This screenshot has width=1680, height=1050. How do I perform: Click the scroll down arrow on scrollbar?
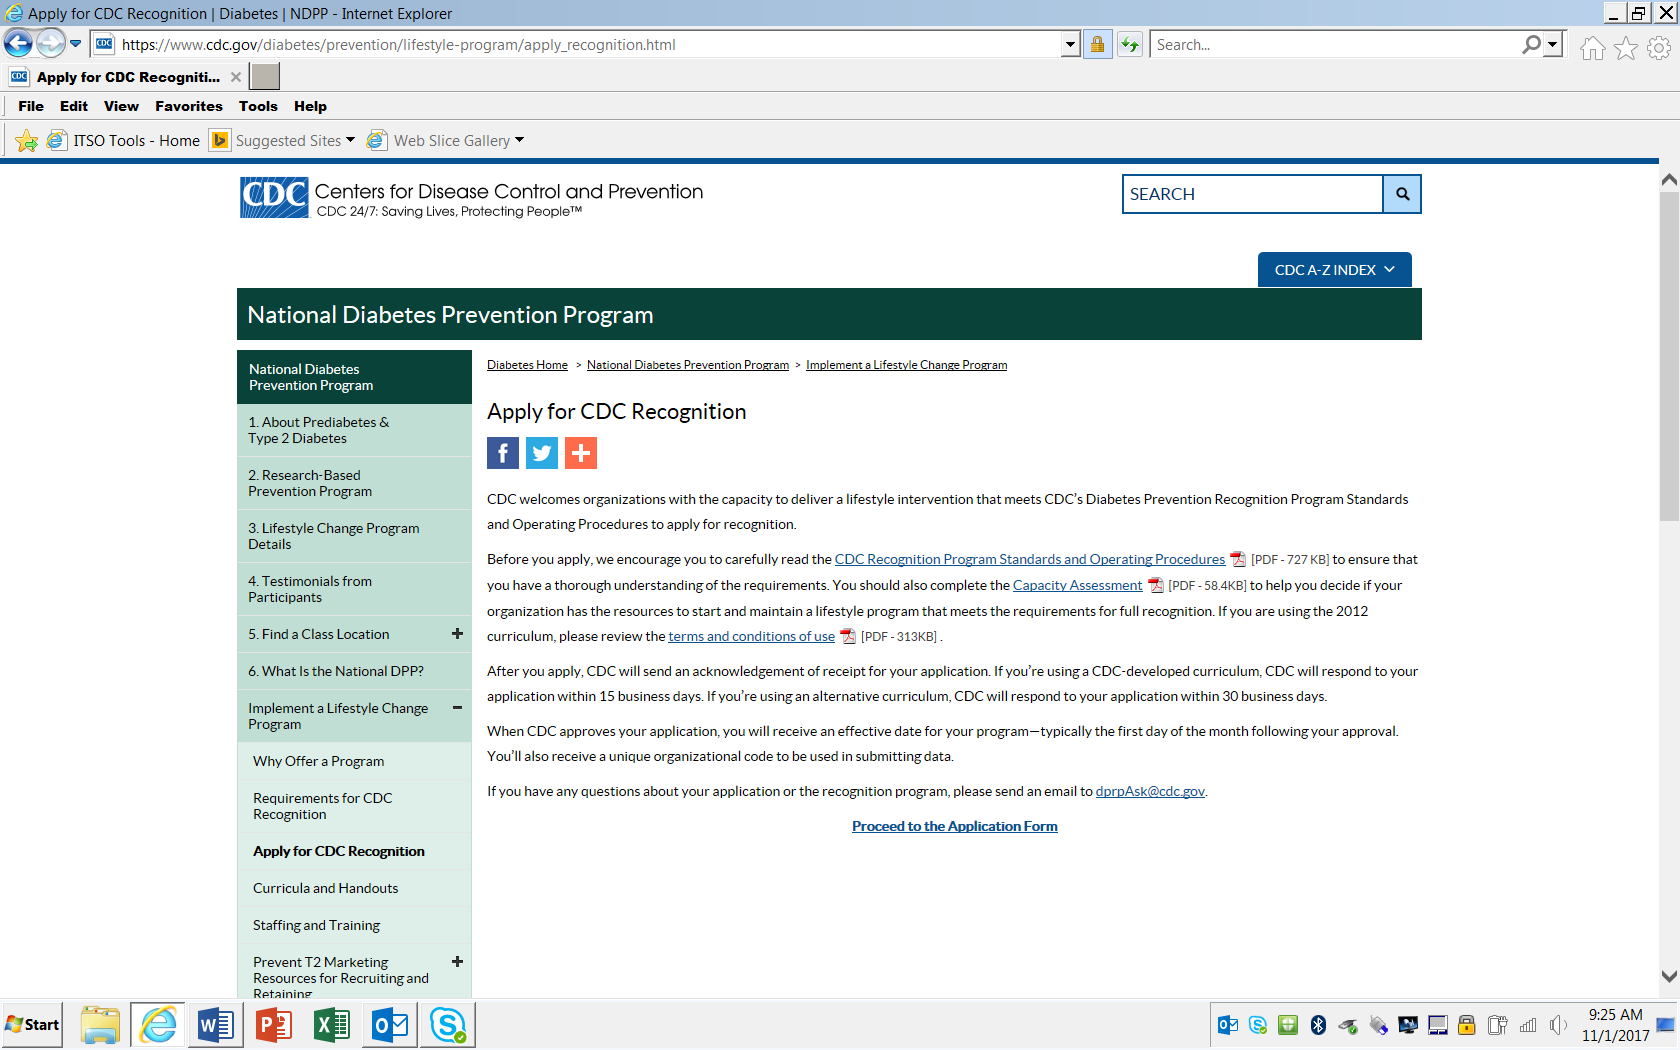pyautogui.click(x=1669, y=976)
